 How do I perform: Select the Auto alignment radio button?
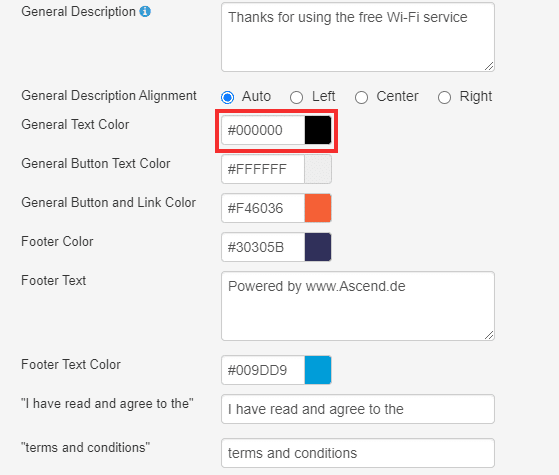pos(227,97)
